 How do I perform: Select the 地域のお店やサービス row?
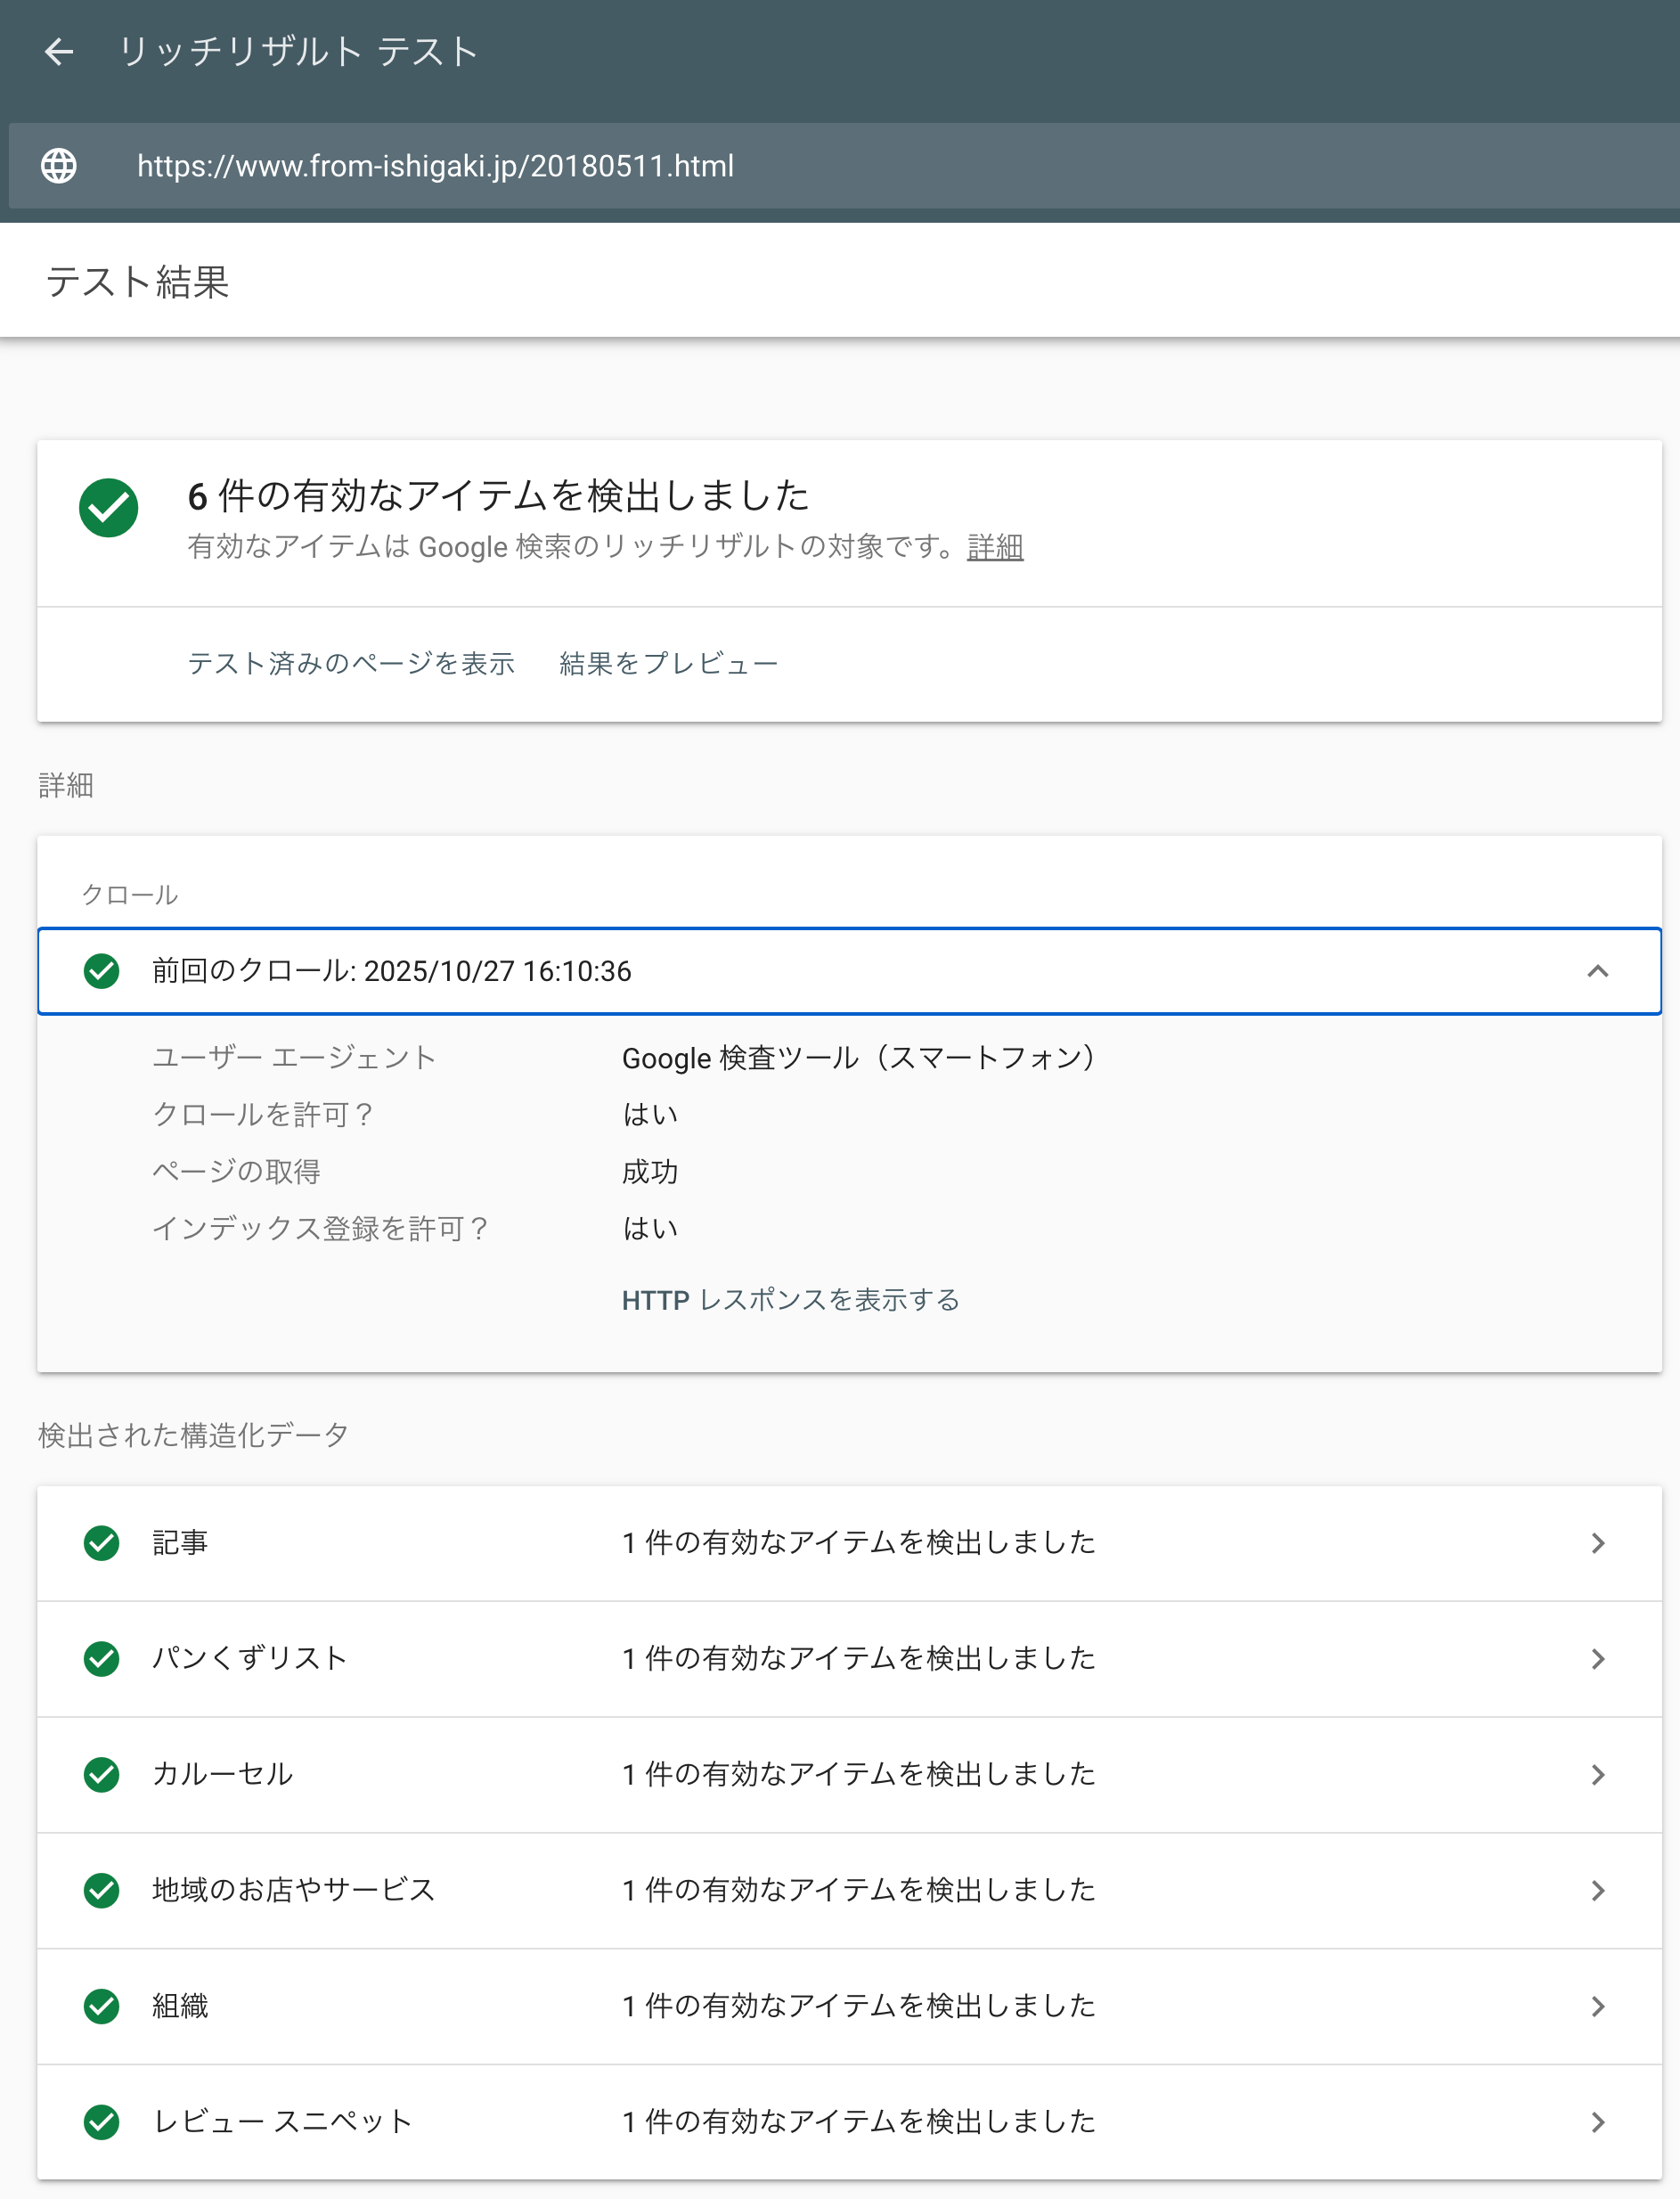(x=840, y=1890)
